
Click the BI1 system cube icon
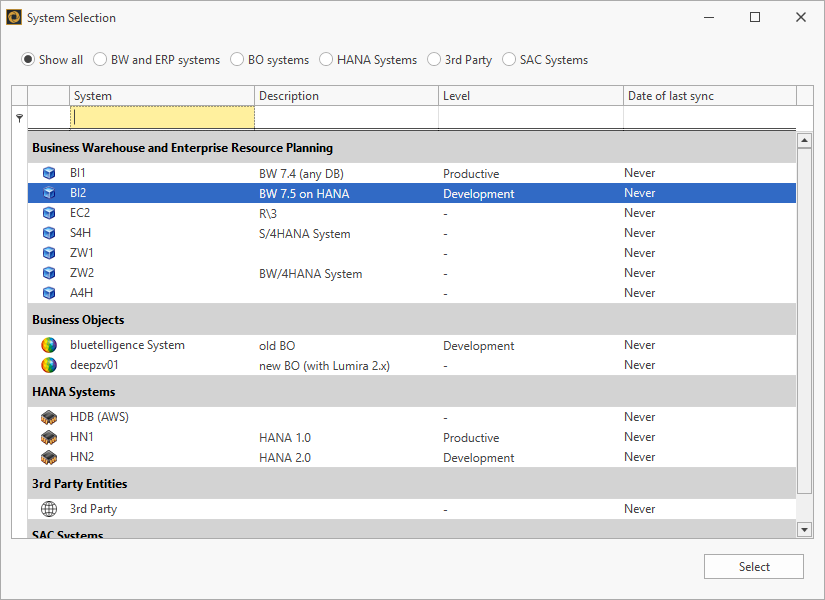coord(50,173)
